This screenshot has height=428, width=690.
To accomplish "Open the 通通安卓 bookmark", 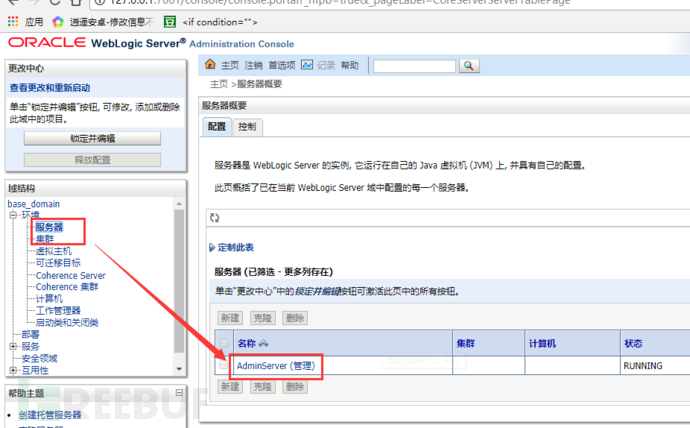I will click(103, 22).
